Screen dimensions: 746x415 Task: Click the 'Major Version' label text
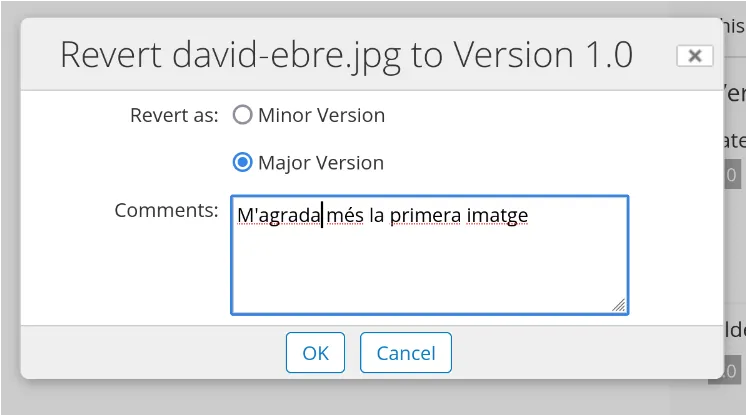point(320,162)
